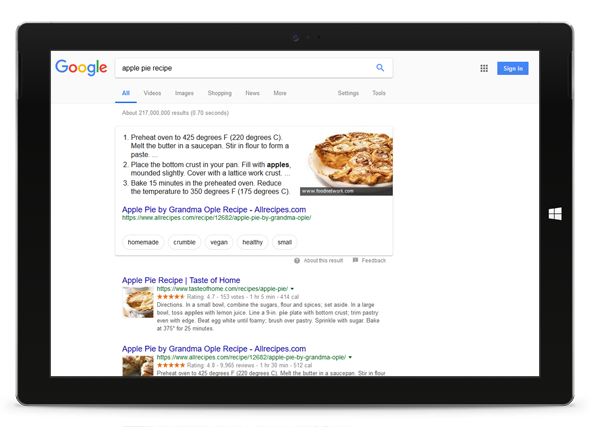Select the healthy chip
The height and width of the screenshot is (427, 590).
[x=252, y=242]
